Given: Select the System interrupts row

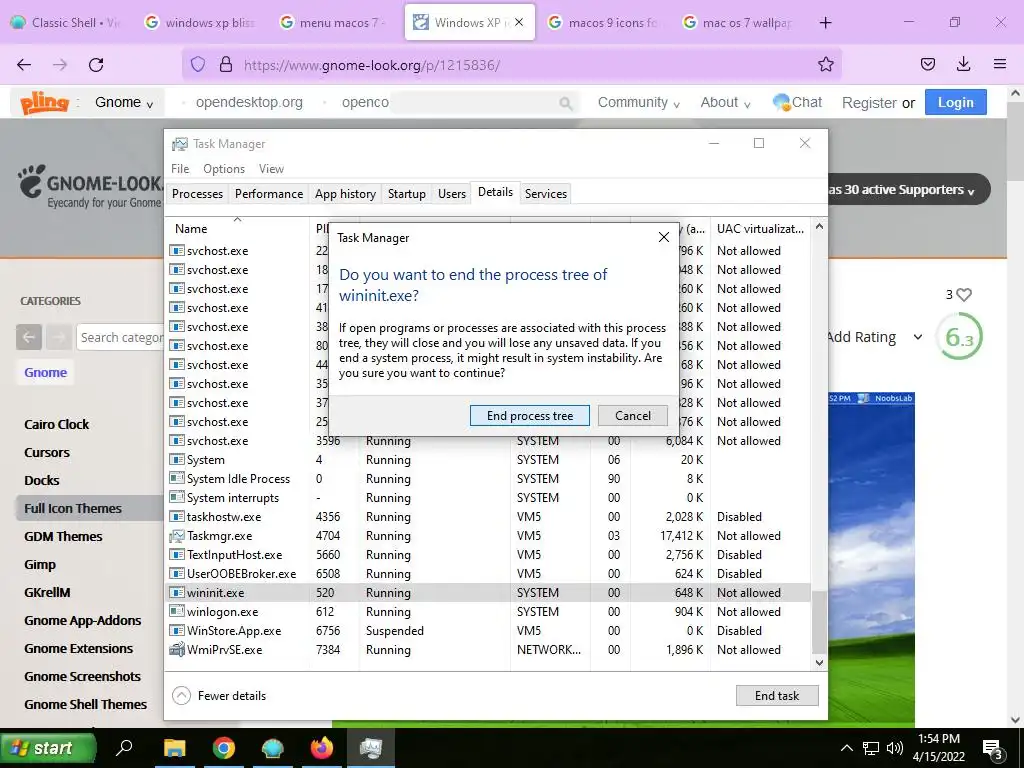Looking at the screenshot, I should pyautogui.click(x=488, y=498).
